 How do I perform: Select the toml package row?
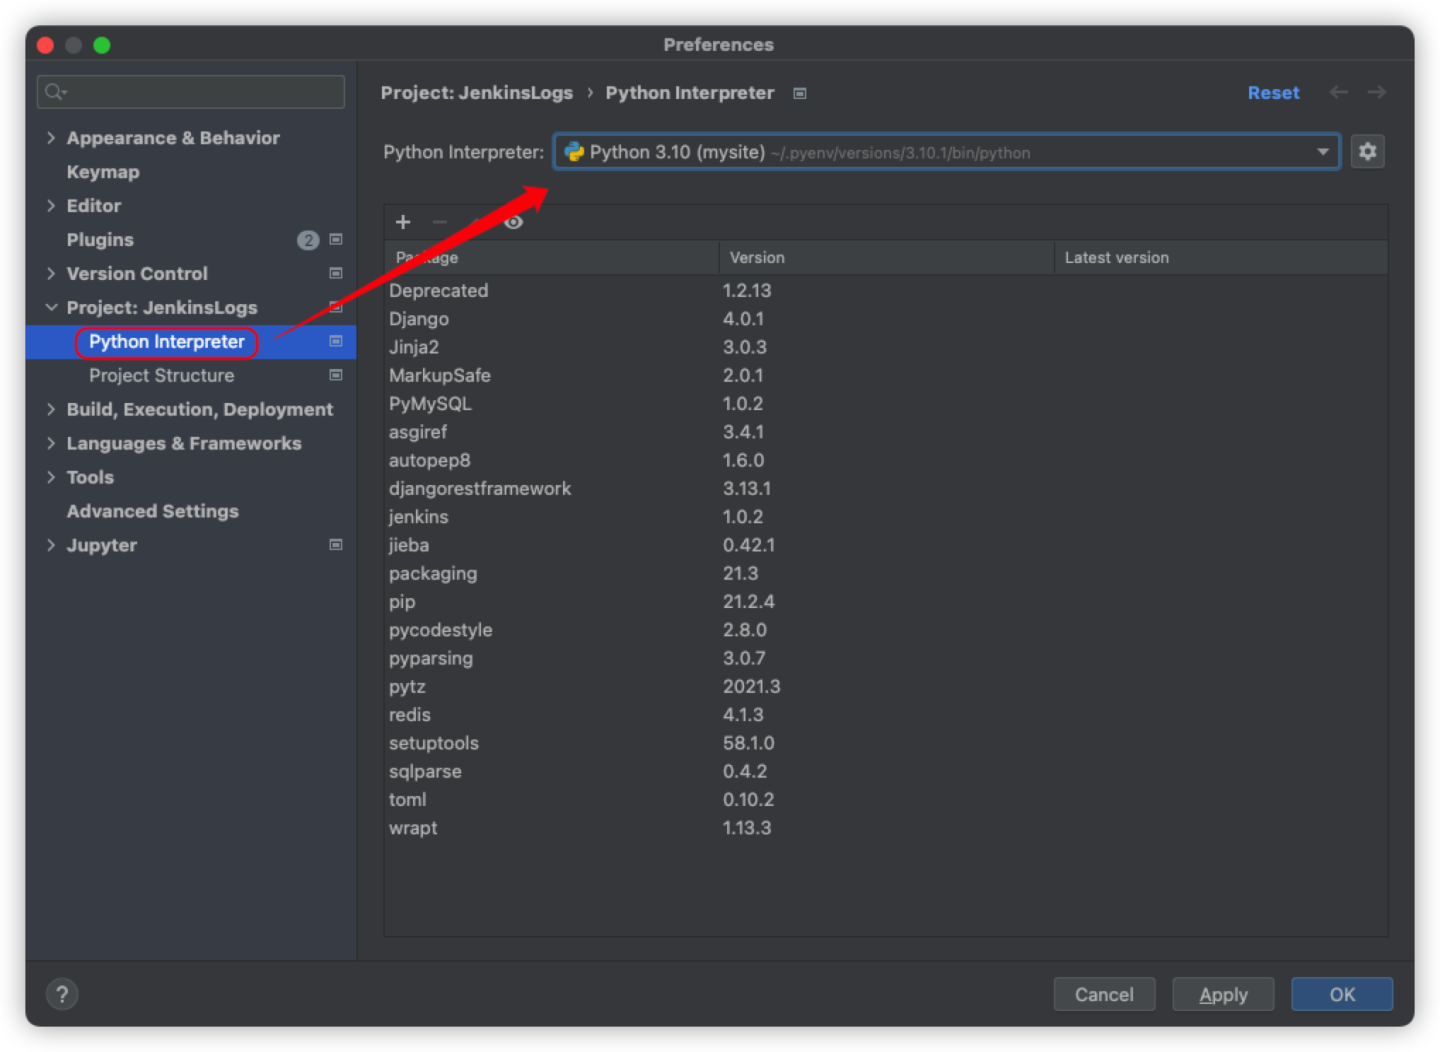coord(886,800)
